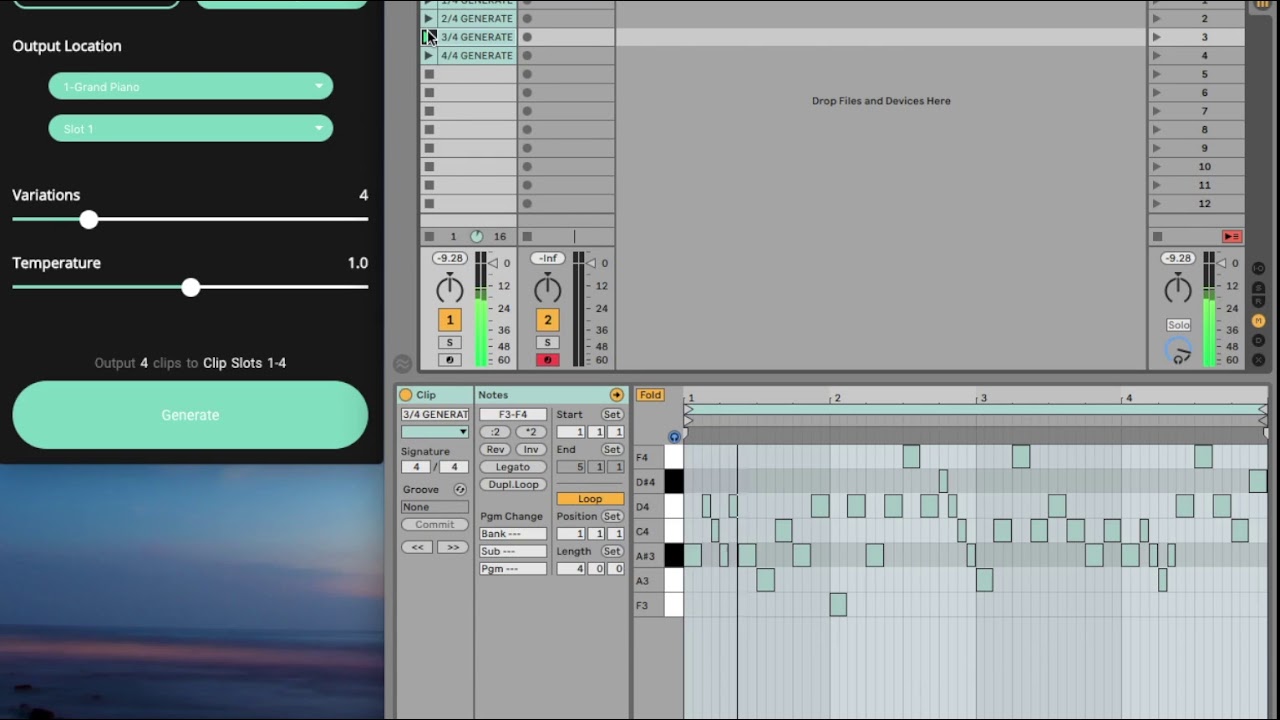Arm track 1 for recording

coord(450,360)
